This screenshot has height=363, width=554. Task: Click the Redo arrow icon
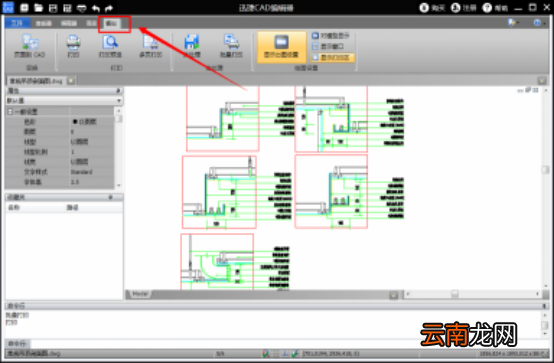pyautogui.click(x=109, y=8)
